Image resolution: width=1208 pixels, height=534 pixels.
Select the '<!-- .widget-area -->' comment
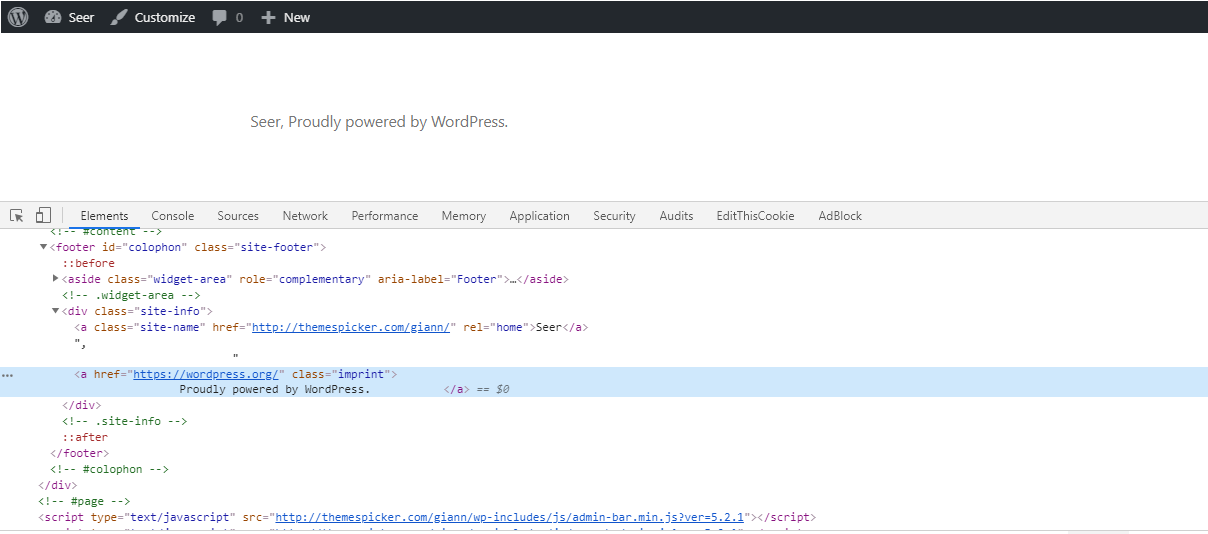132,295
